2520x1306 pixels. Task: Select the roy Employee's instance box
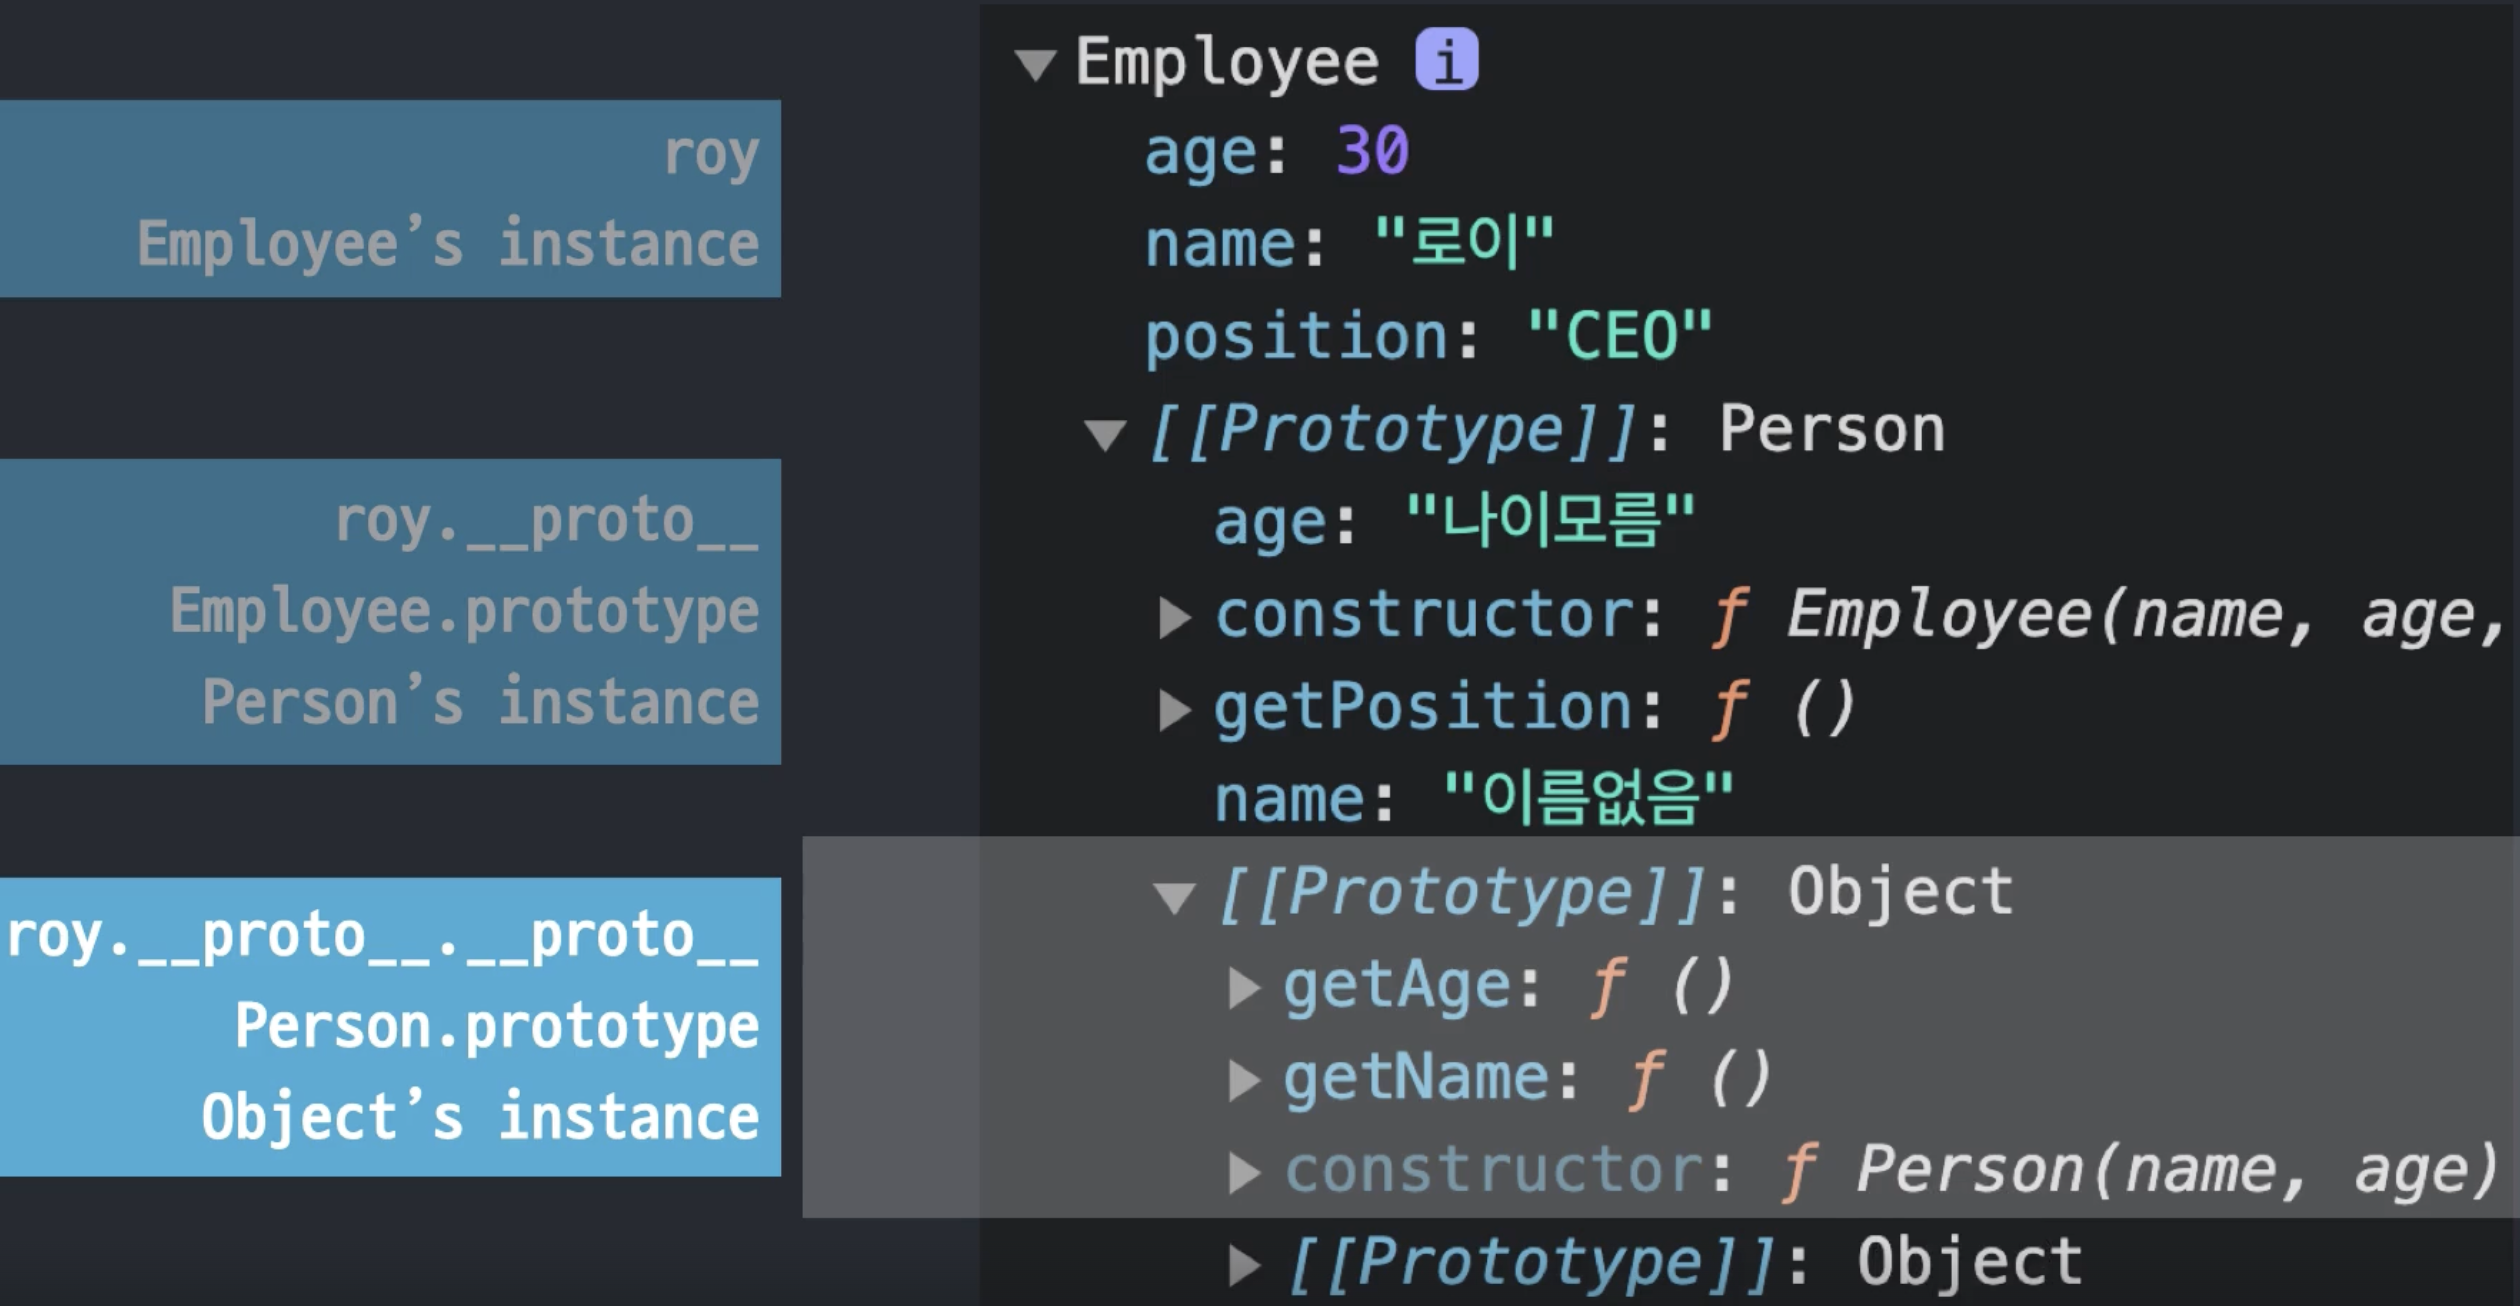390,198
